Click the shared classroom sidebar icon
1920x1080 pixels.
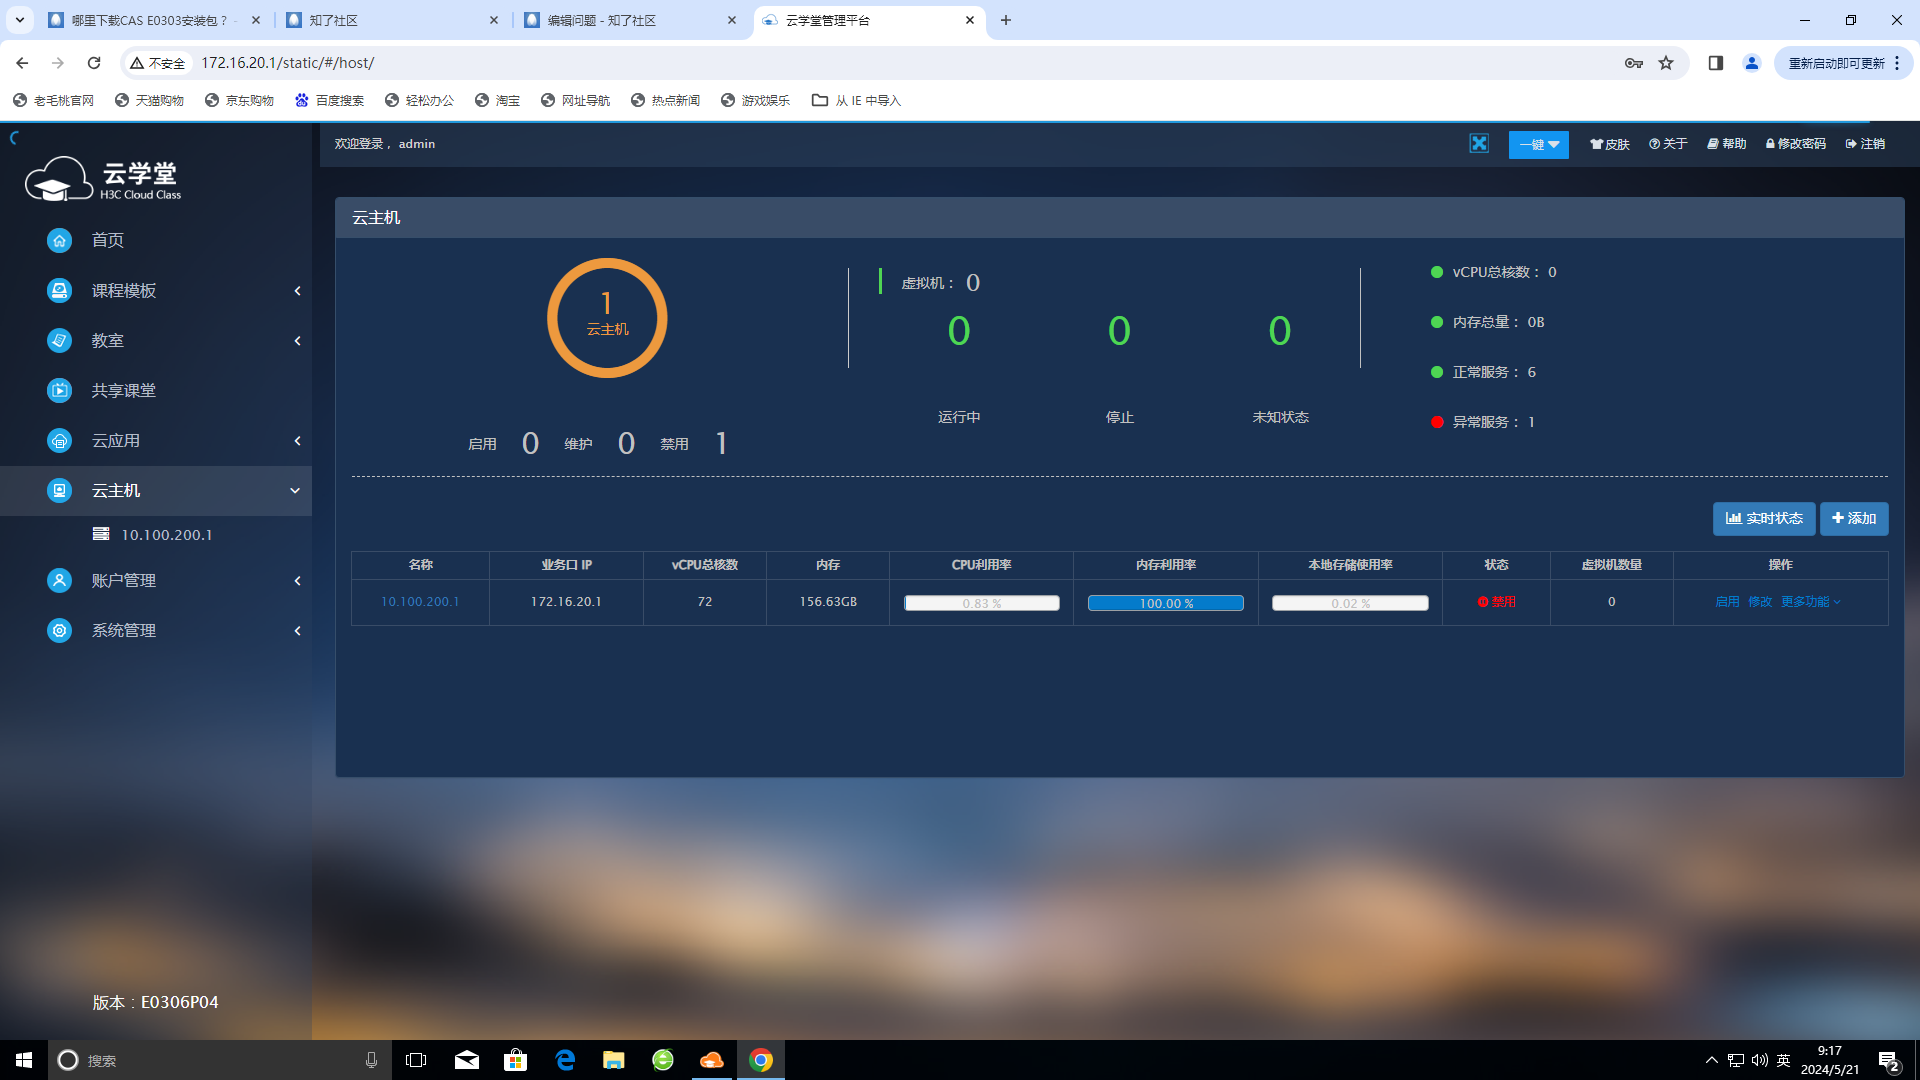point(59,390)
